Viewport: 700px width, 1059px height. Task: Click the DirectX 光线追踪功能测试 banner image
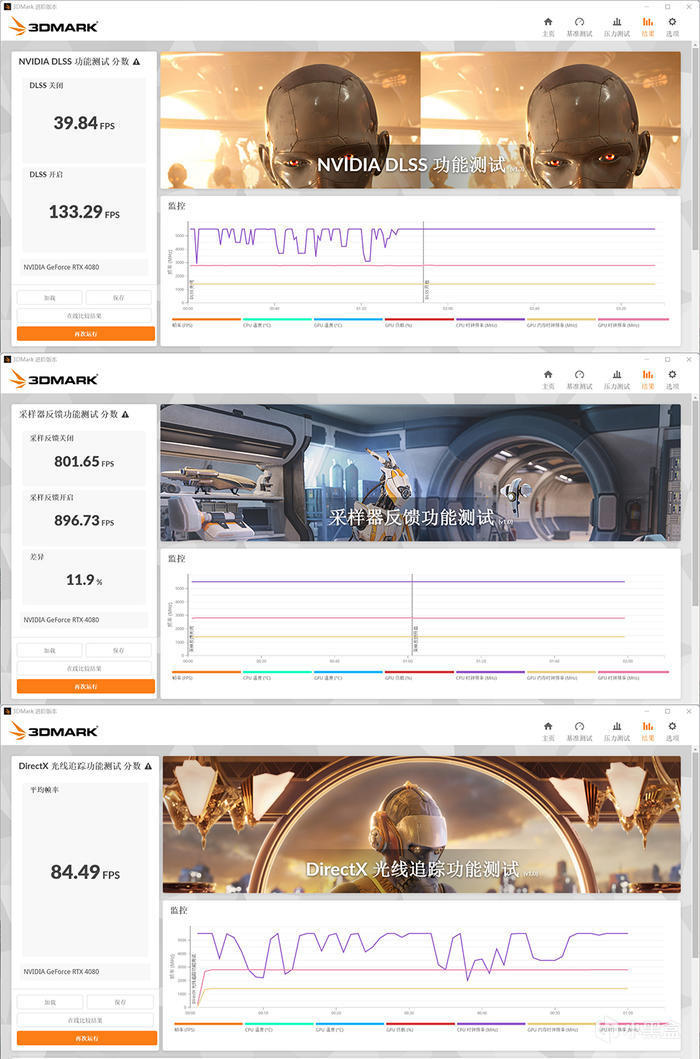pyautogui.click(x=422, y=825)
